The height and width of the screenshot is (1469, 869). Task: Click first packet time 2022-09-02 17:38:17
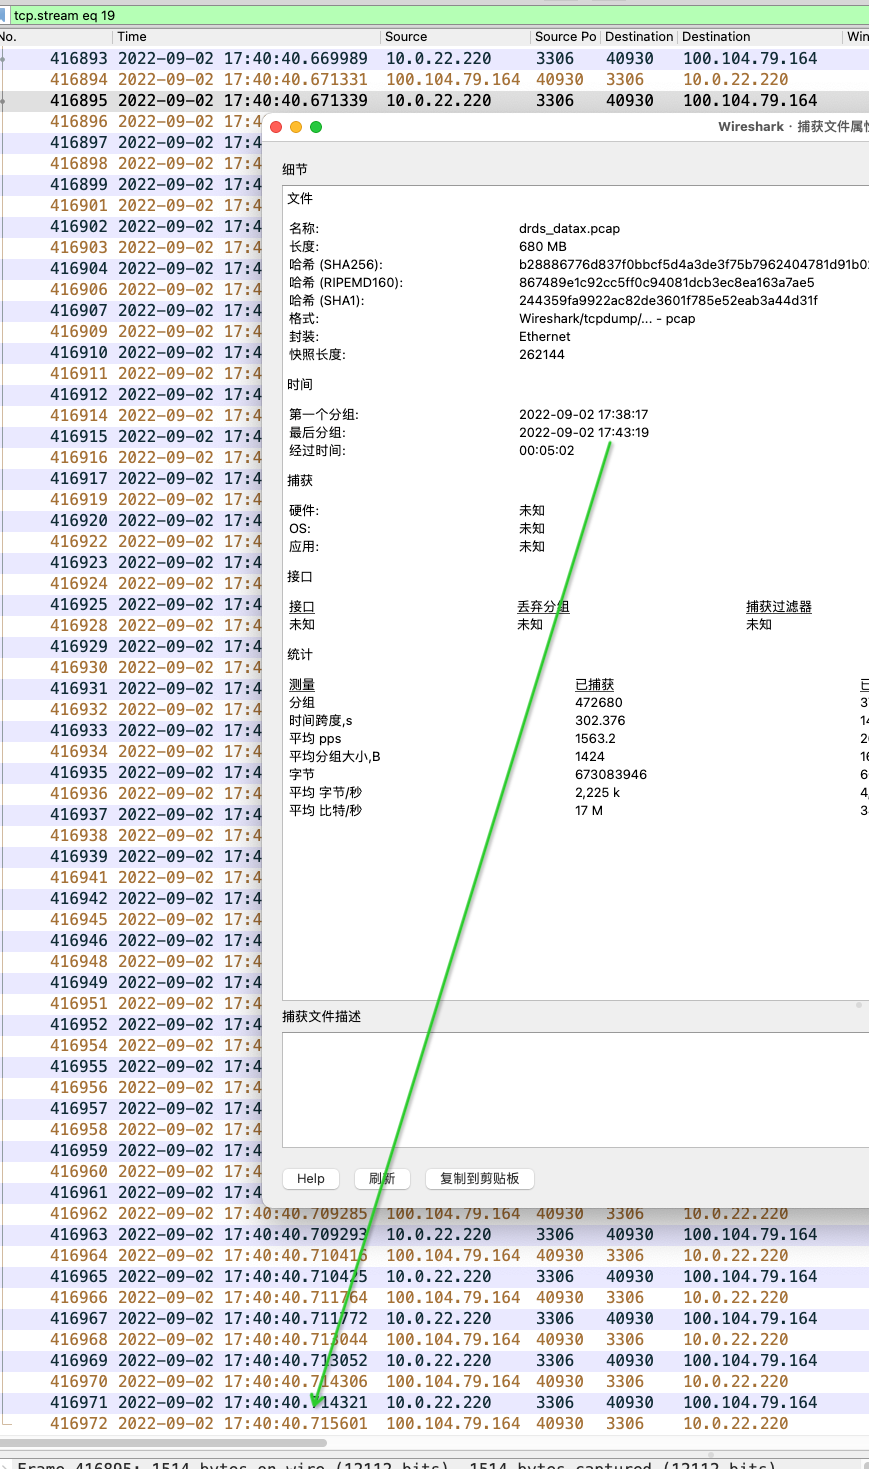click(584, 415)
